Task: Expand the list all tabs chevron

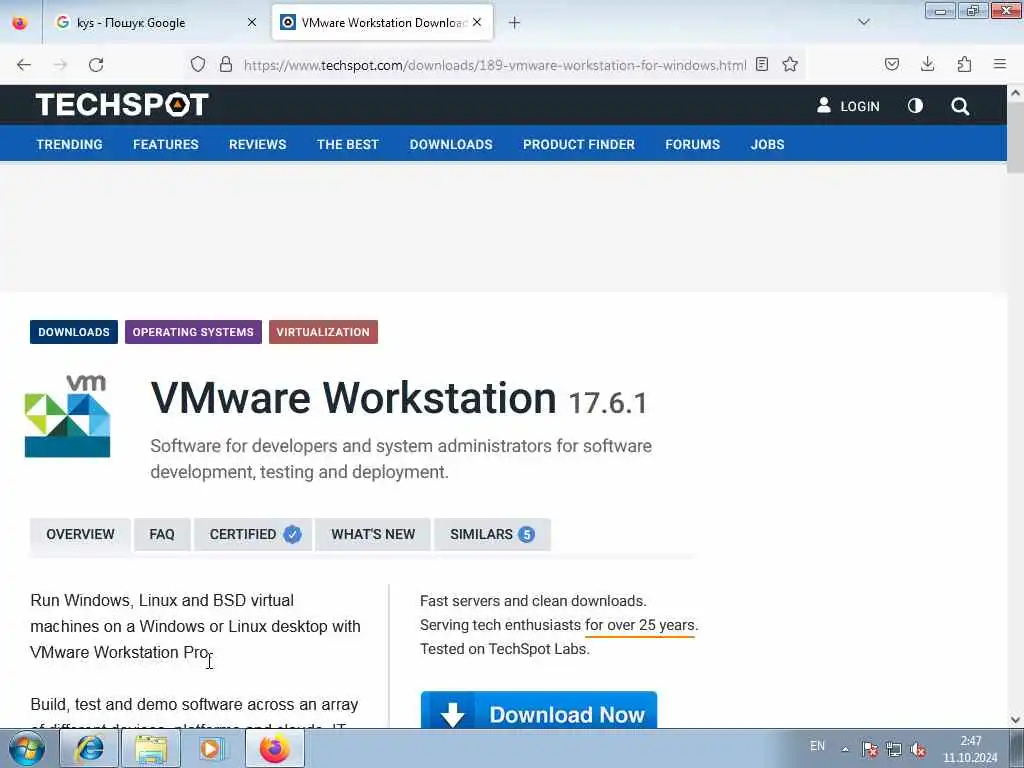Action: (x=864, y=22)
